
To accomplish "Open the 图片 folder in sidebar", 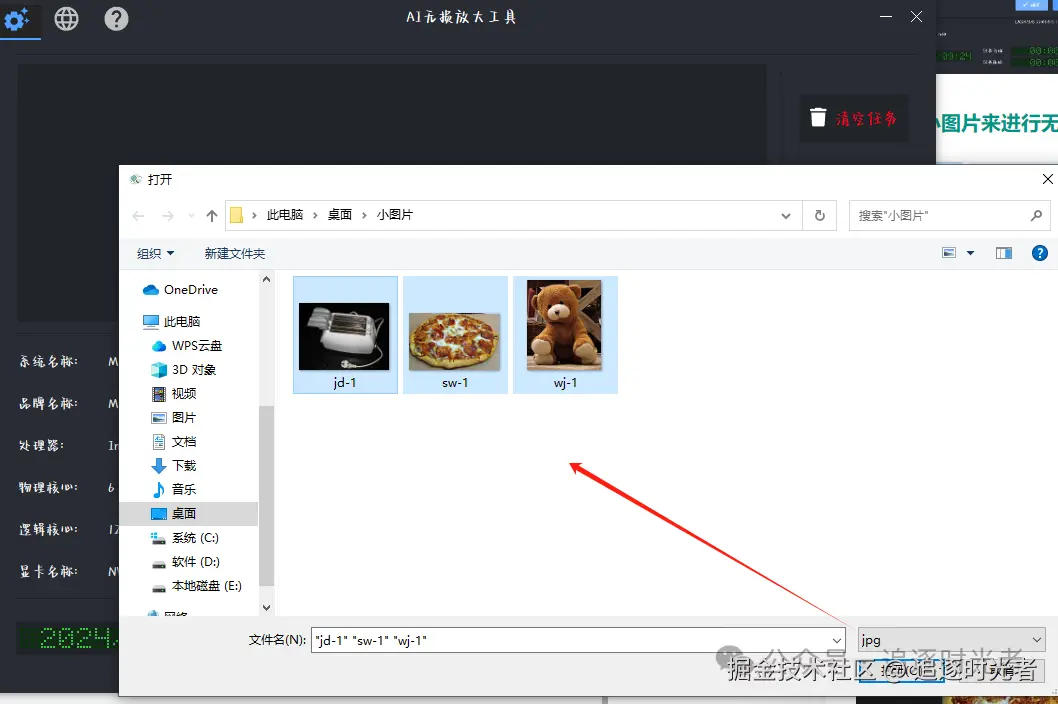I will 184,417.
